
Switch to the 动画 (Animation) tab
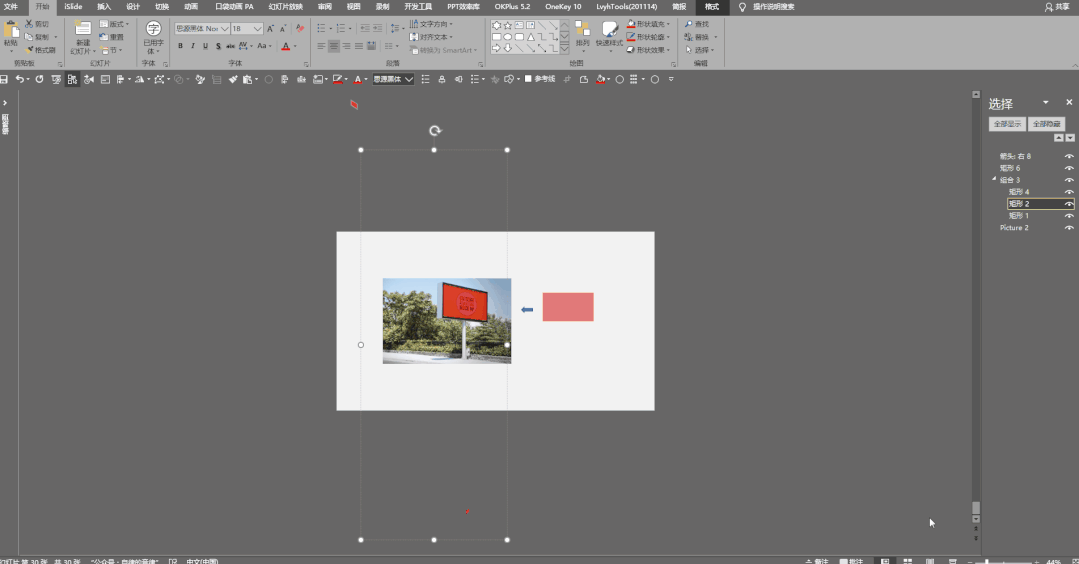tap(190, 6)
